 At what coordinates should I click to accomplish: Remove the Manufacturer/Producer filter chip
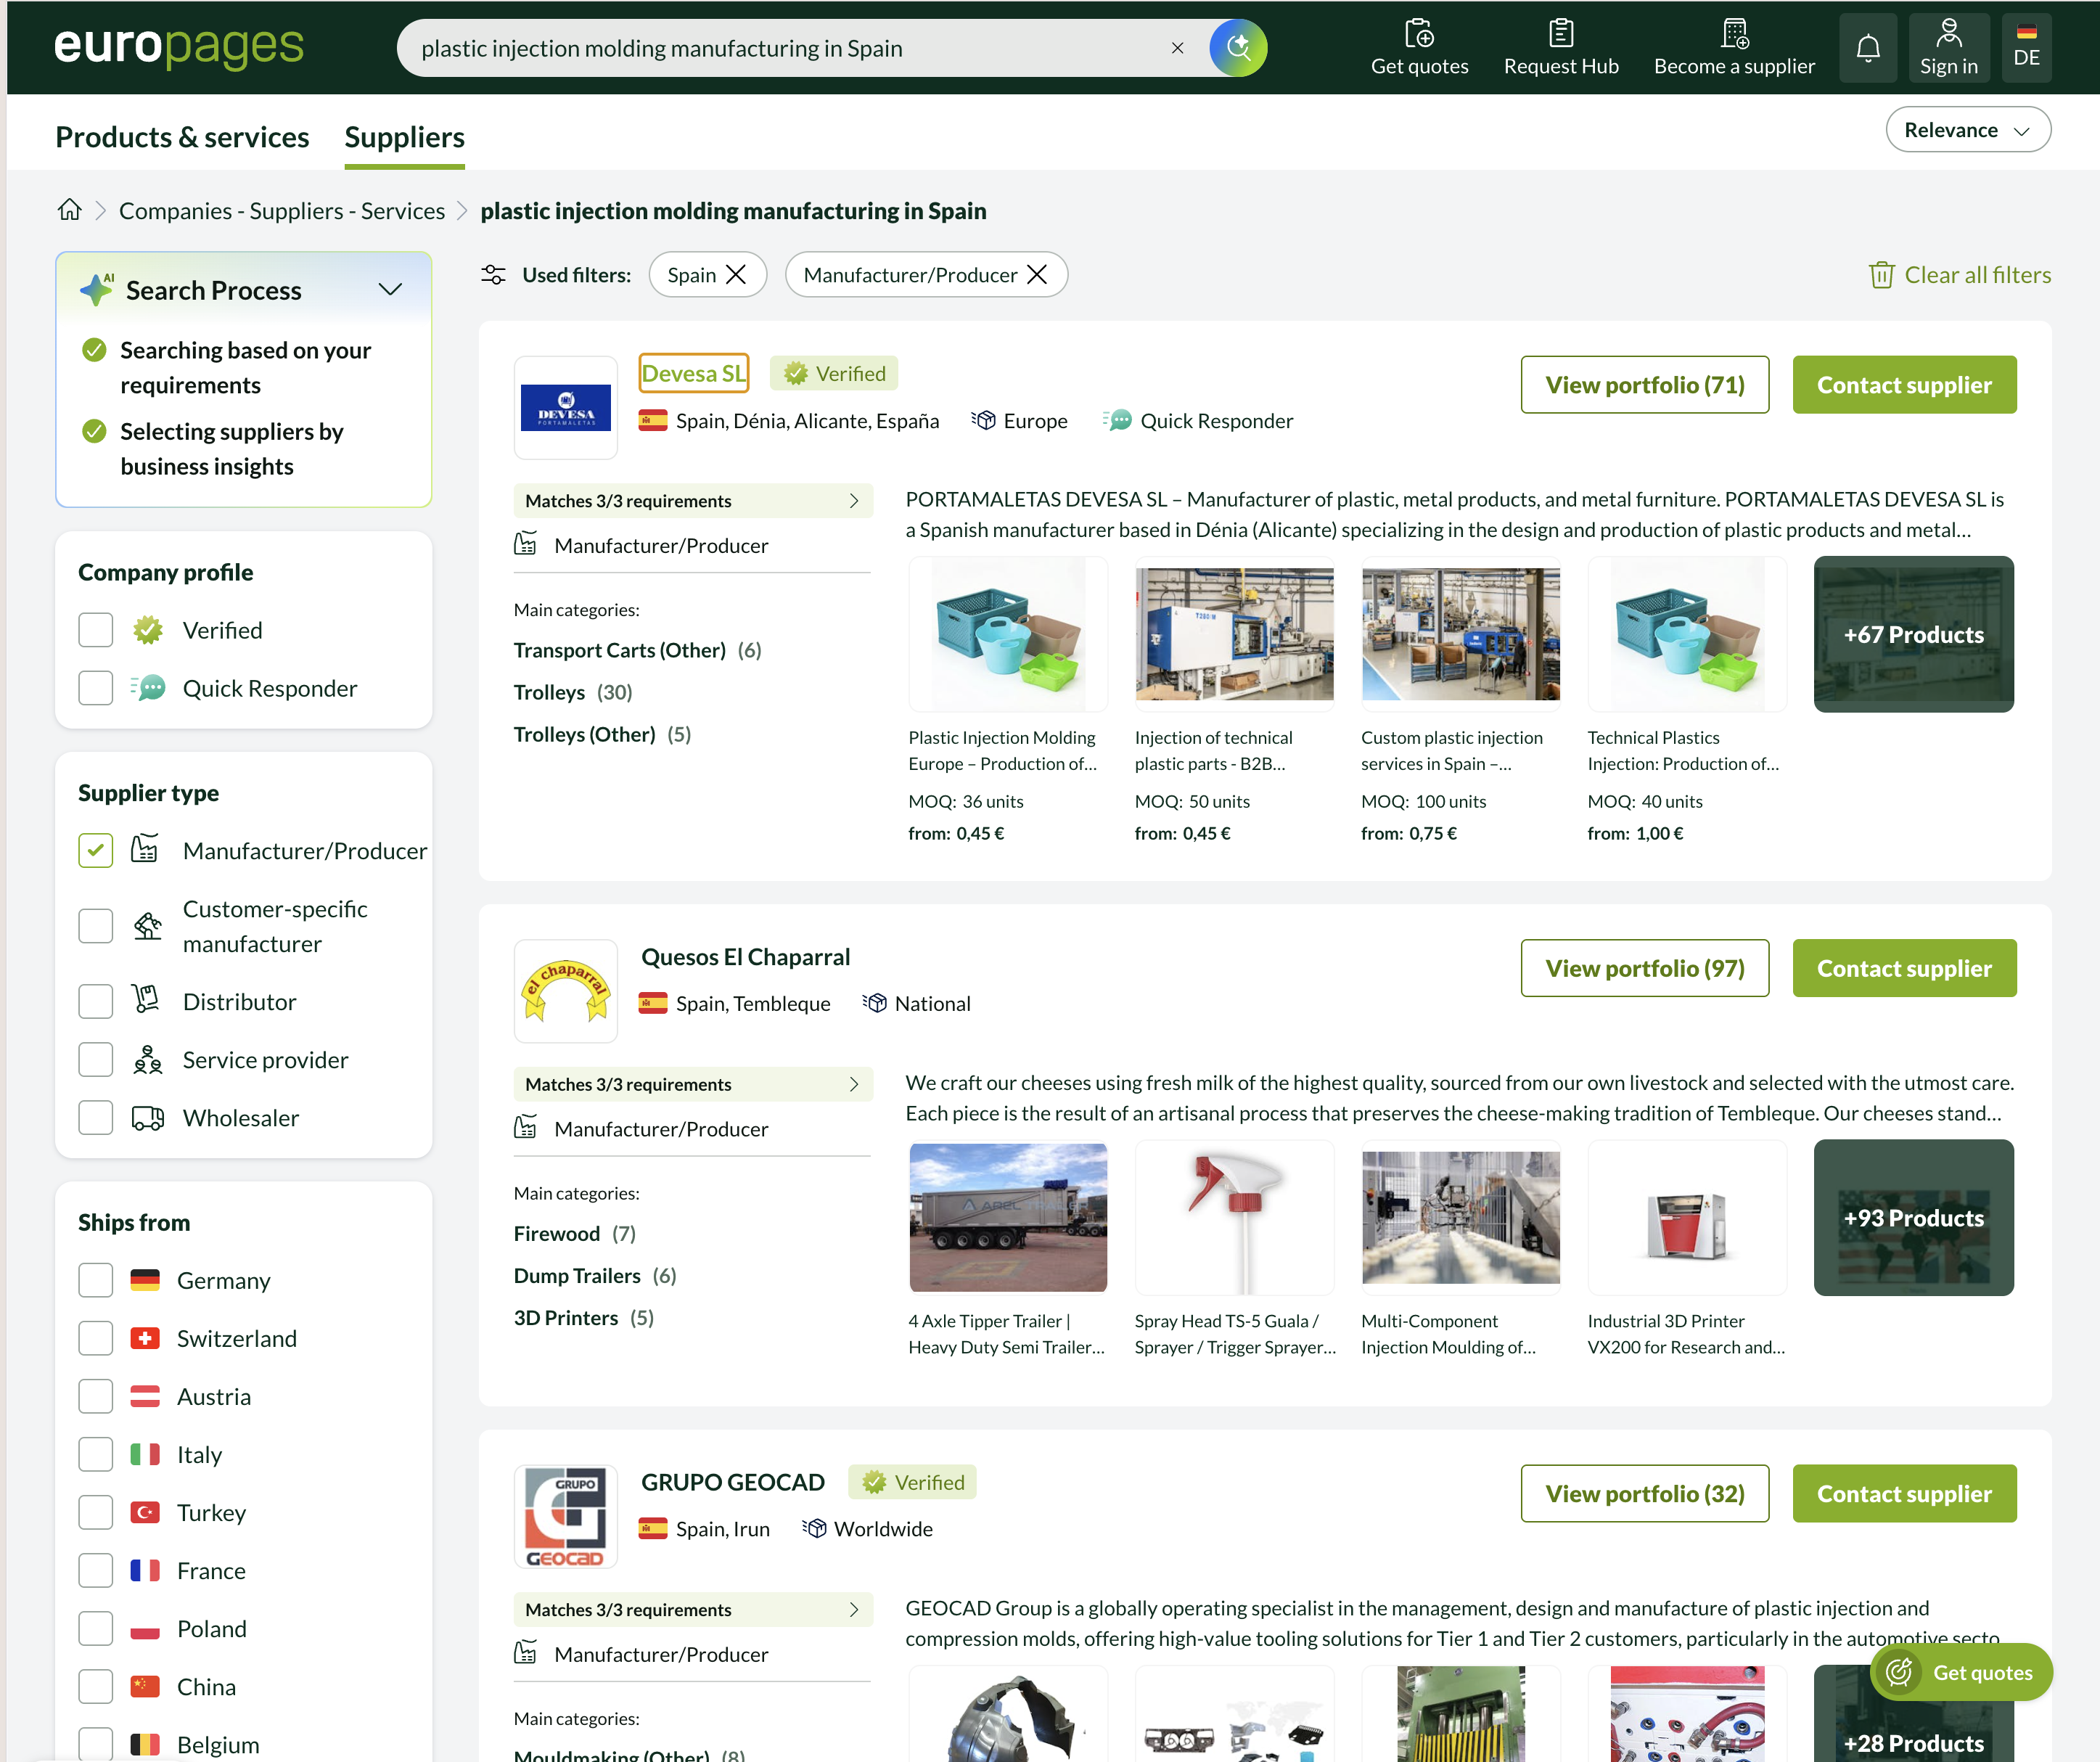pyautogui.click(x=1038, y=275)
